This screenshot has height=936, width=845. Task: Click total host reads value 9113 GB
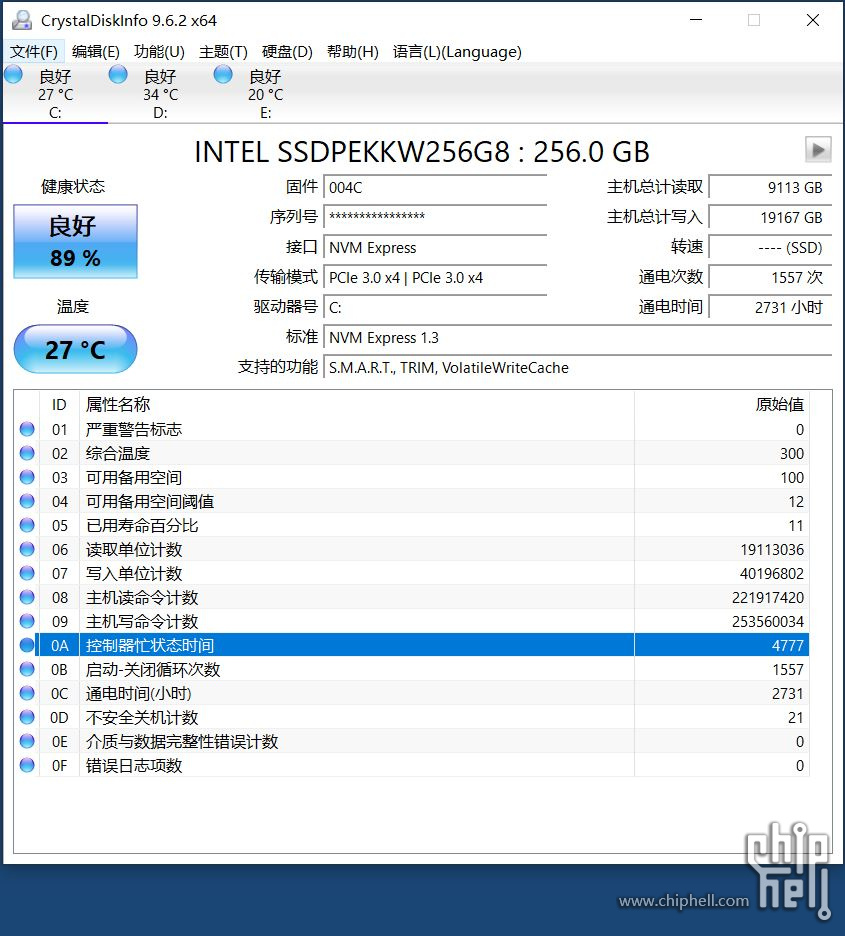pyautogui.click(x=770, y=187)
